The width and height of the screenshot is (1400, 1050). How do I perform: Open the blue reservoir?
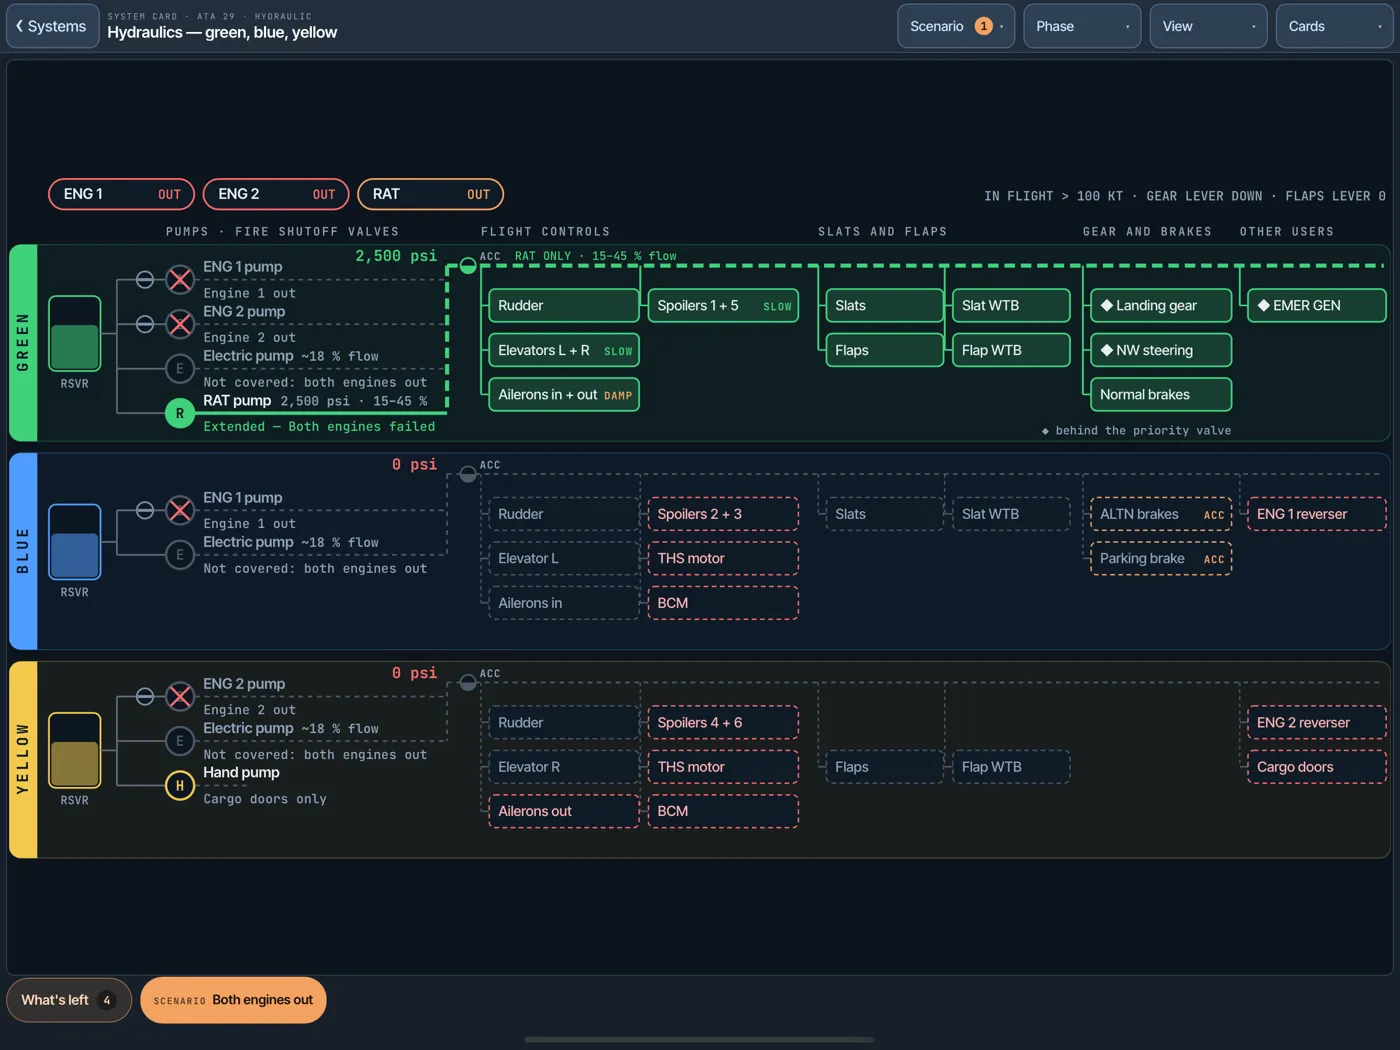[75, 542]
